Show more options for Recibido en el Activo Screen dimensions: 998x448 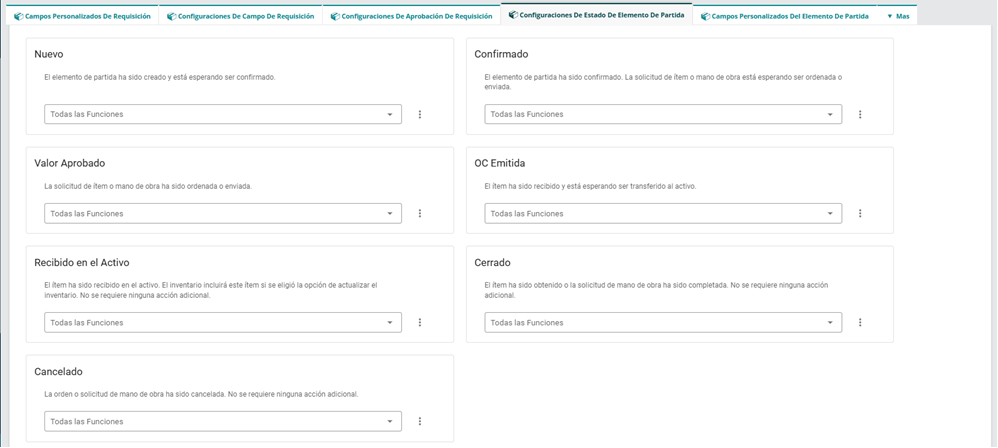tap(420, 323)
